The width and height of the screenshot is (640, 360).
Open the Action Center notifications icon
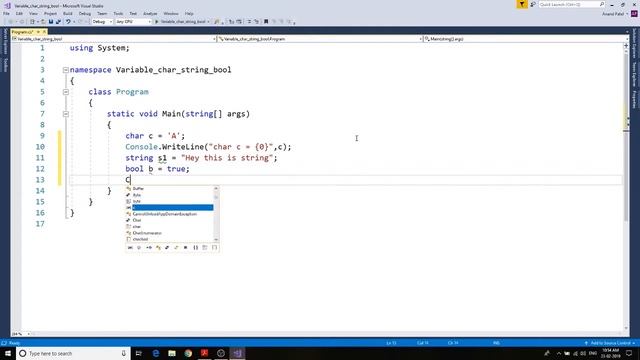point(629,353)
